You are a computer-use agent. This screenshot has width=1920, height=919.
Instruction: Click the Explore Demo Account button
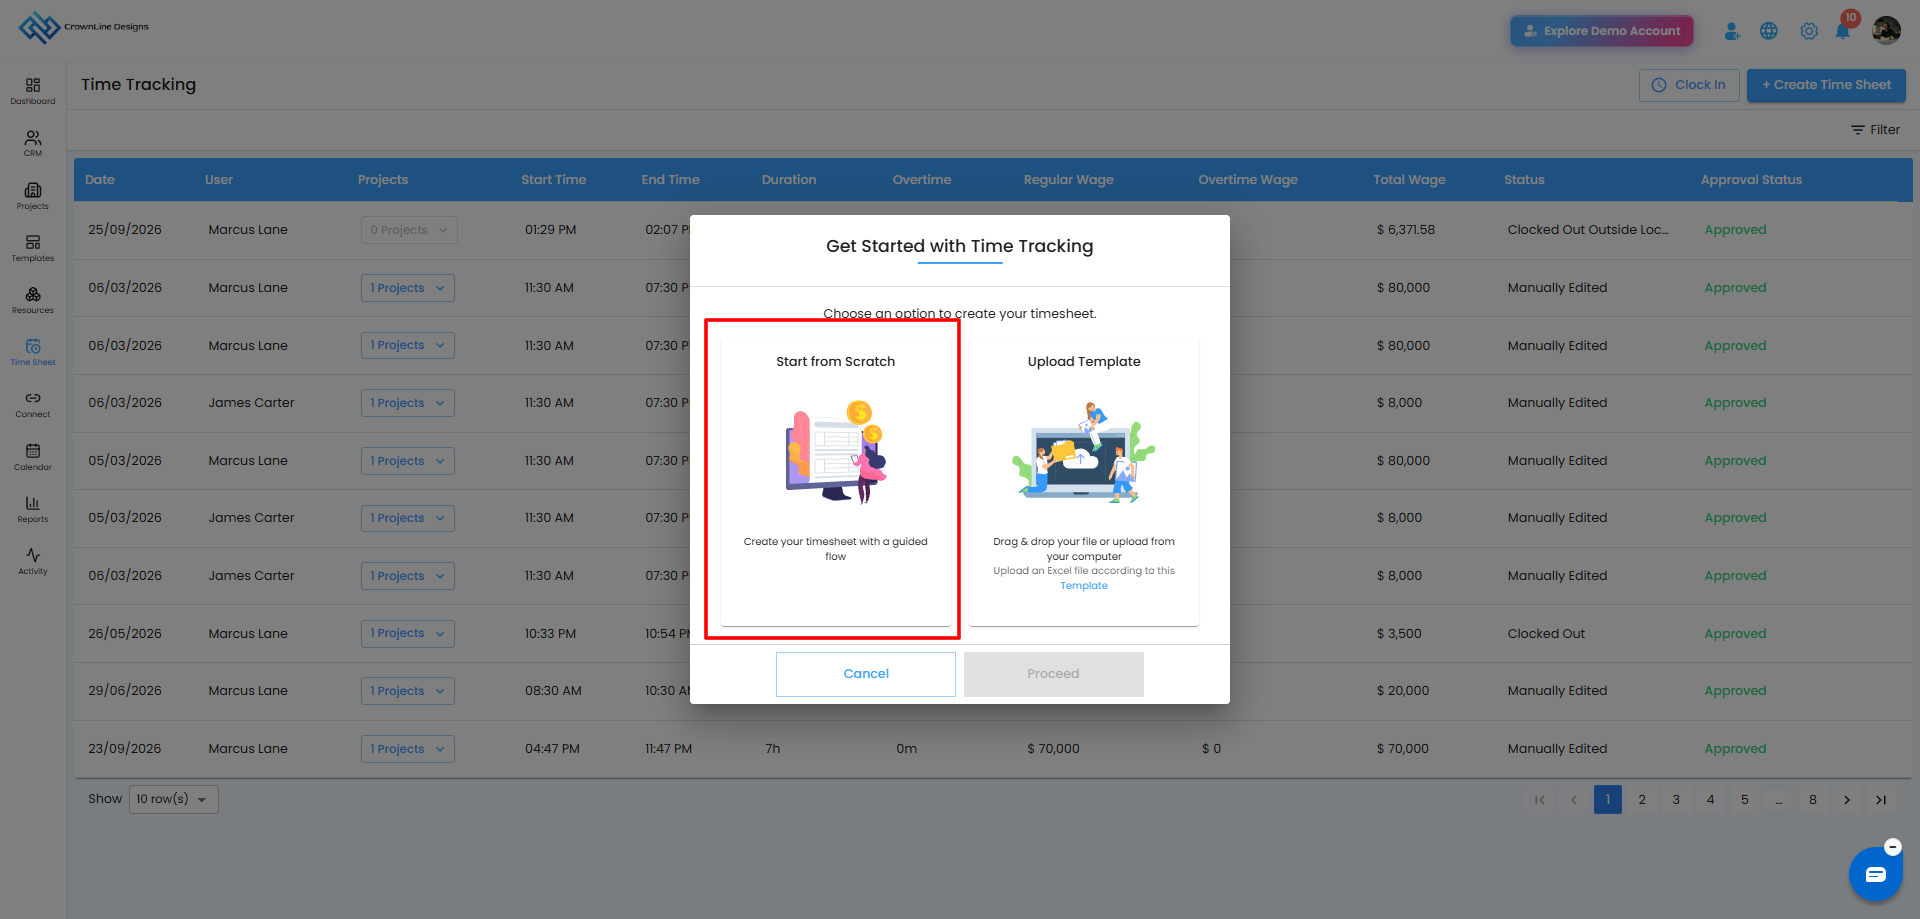(1602, 31)
